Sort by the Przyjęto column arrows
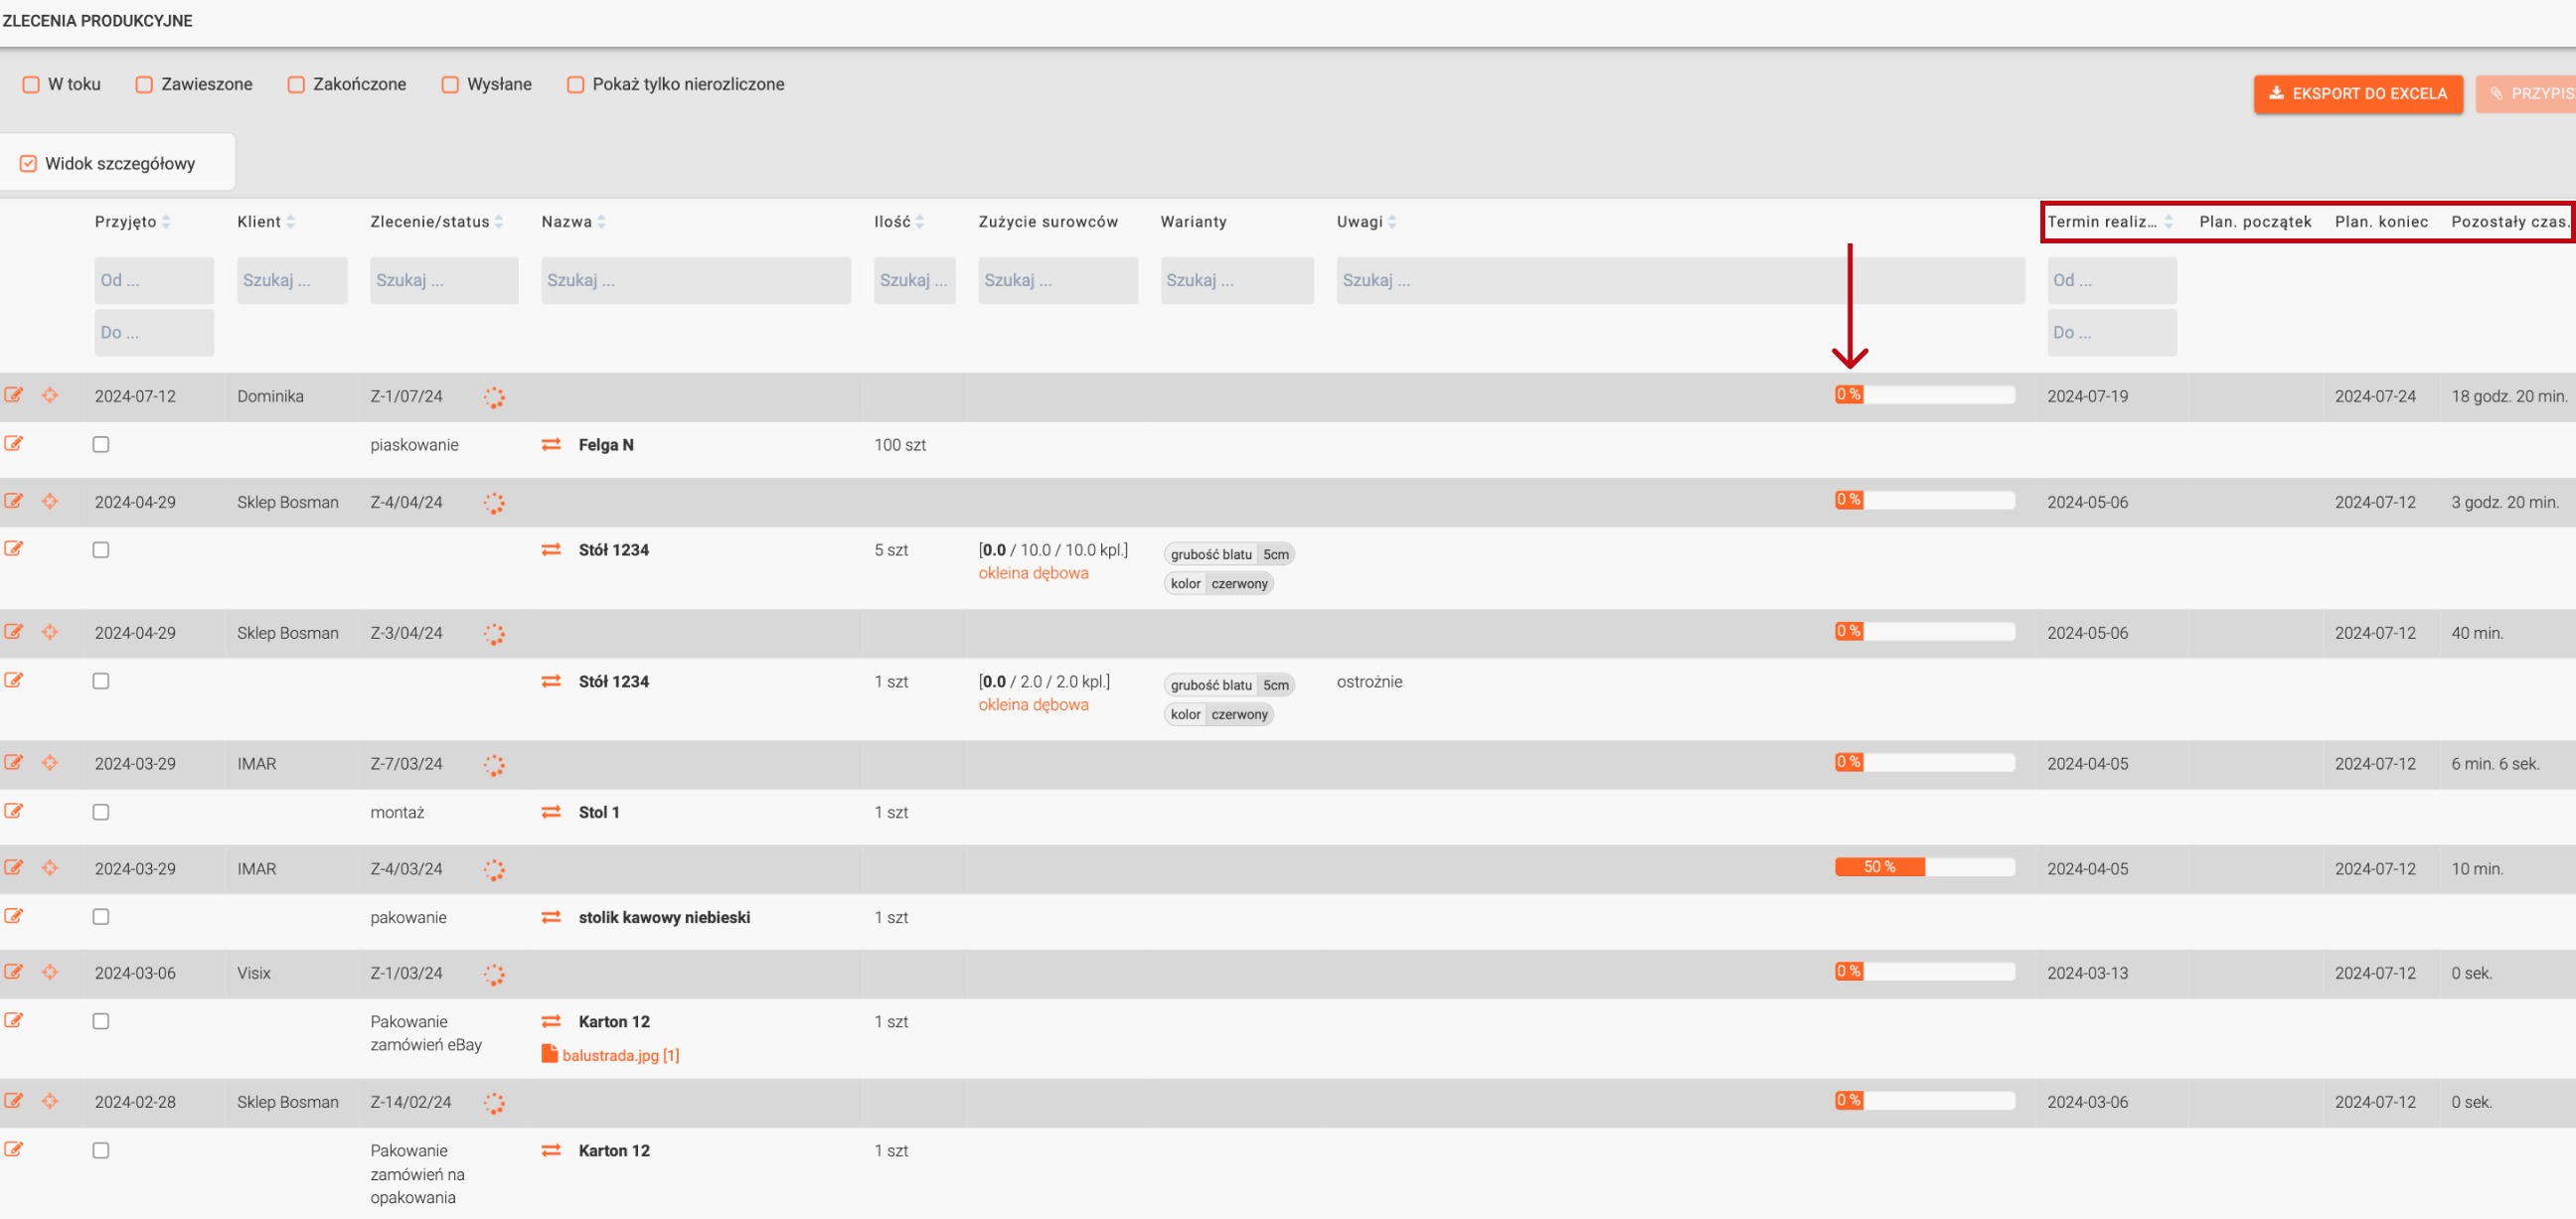 pos(166,222)
